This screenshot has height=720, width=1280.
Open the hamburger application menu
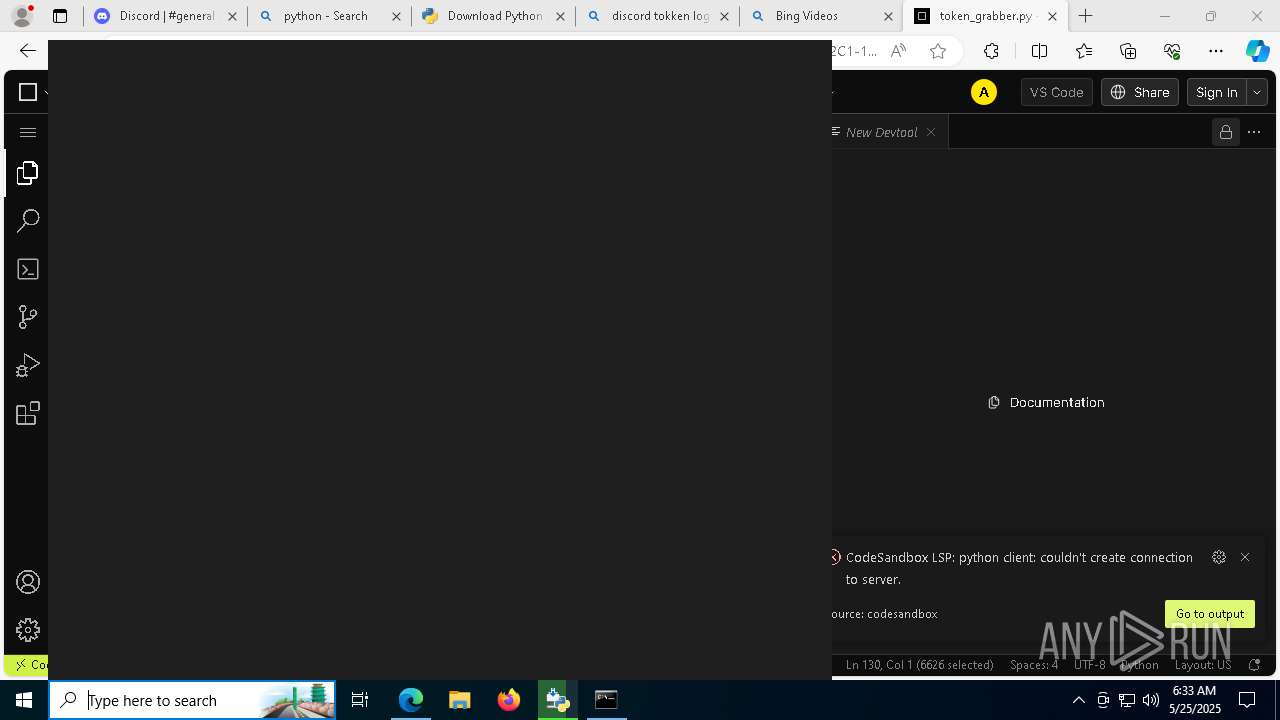point(28,132)
